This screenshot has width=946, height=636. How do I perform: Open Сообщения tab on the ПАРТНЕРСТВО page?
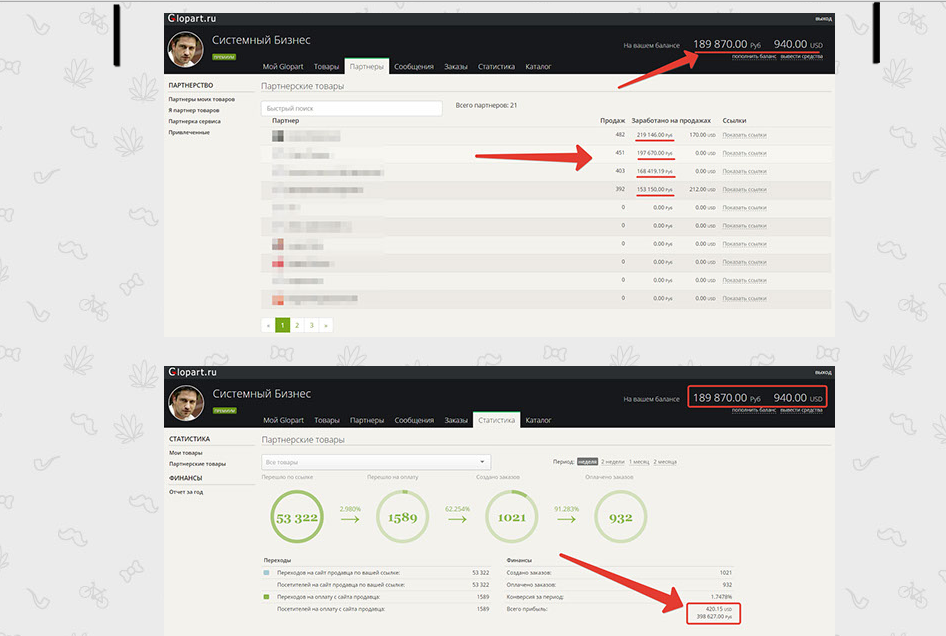coord(414,66)
